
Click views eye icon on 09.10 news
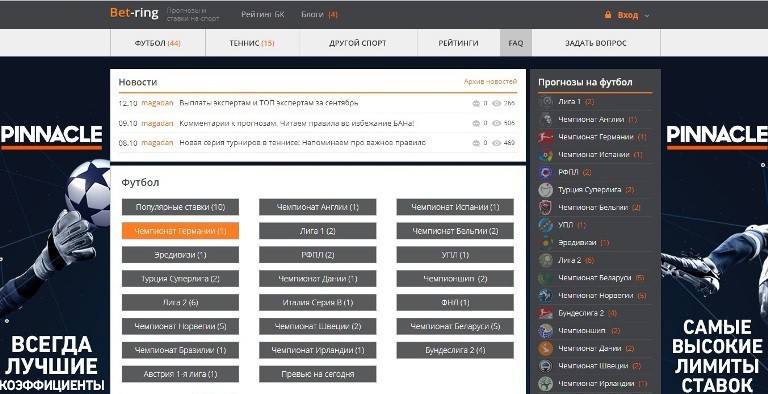(x=496, y=123)
